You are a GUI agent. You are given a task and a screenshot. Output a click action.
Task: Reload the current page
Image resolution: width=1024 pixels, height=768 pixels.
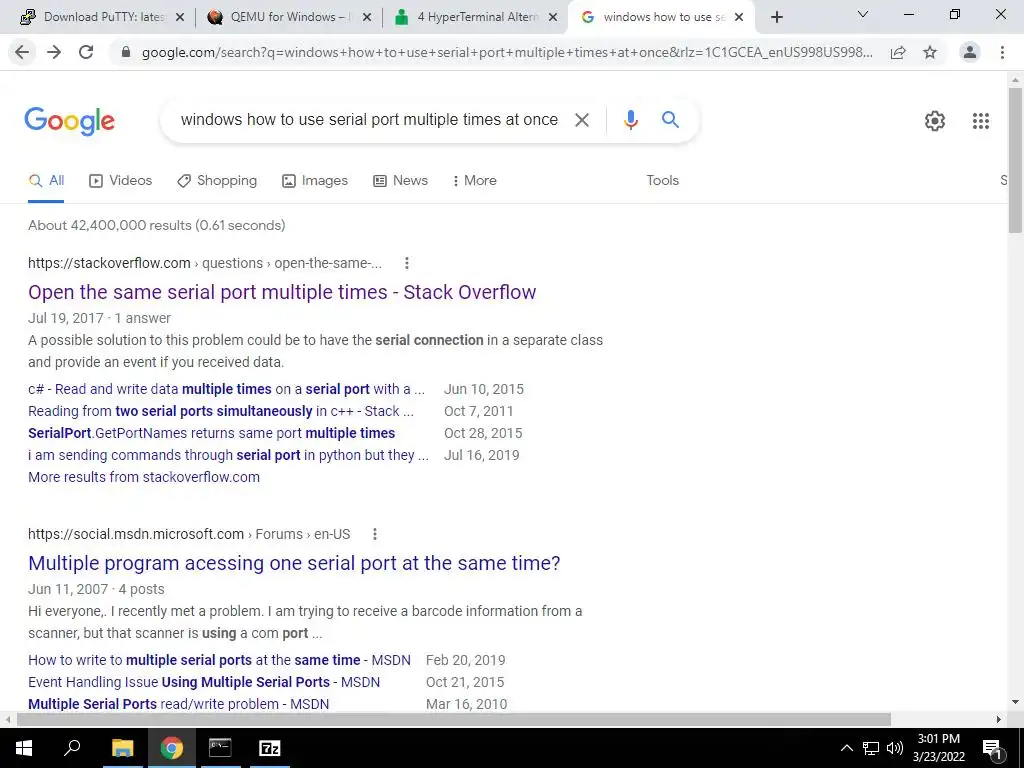pos(86,52)
